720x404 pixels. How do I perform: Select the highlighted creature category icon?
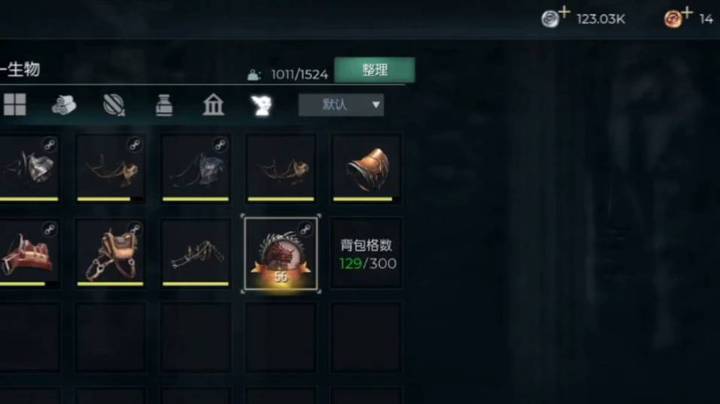(x=261, y=106)
